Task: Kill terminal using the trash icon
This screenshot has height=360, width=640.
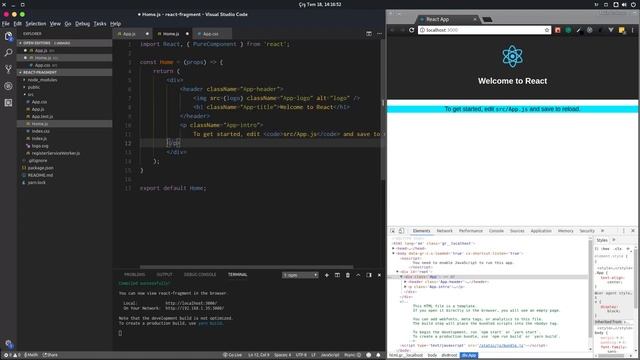Action: pos(348,275)
